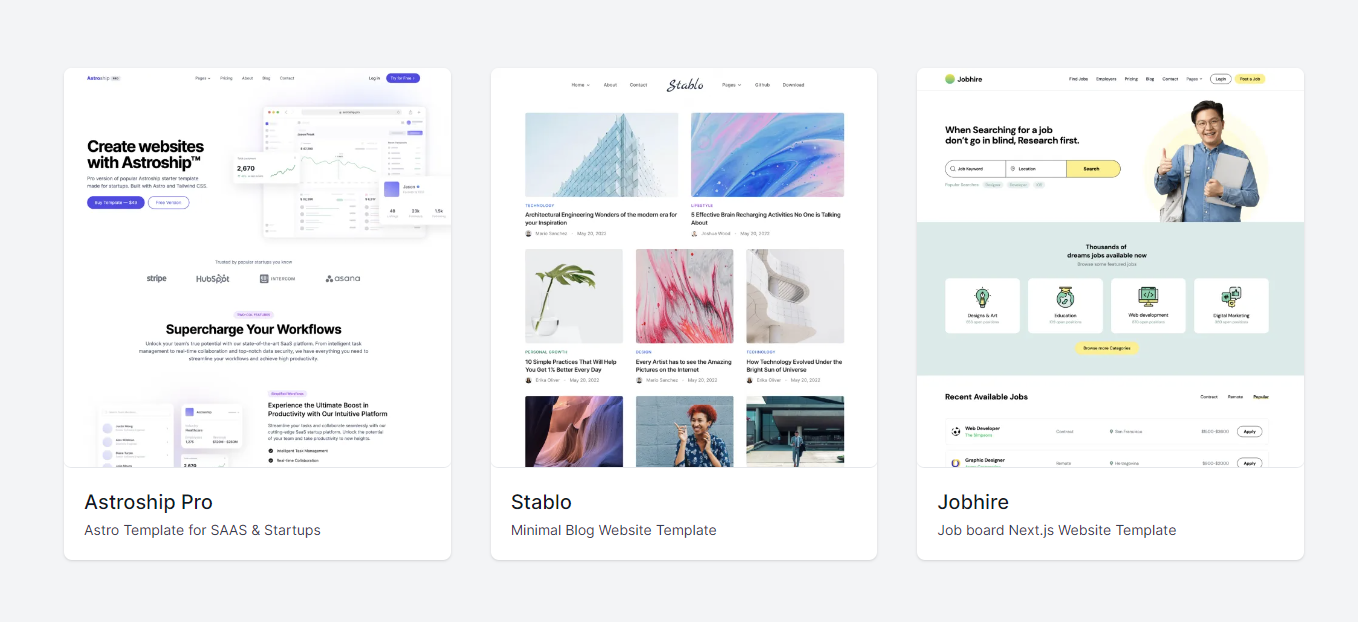Screen dimensions: 1358x622
Task: Switch to Remote jobs tab
Action: [x=1236, y=397]
